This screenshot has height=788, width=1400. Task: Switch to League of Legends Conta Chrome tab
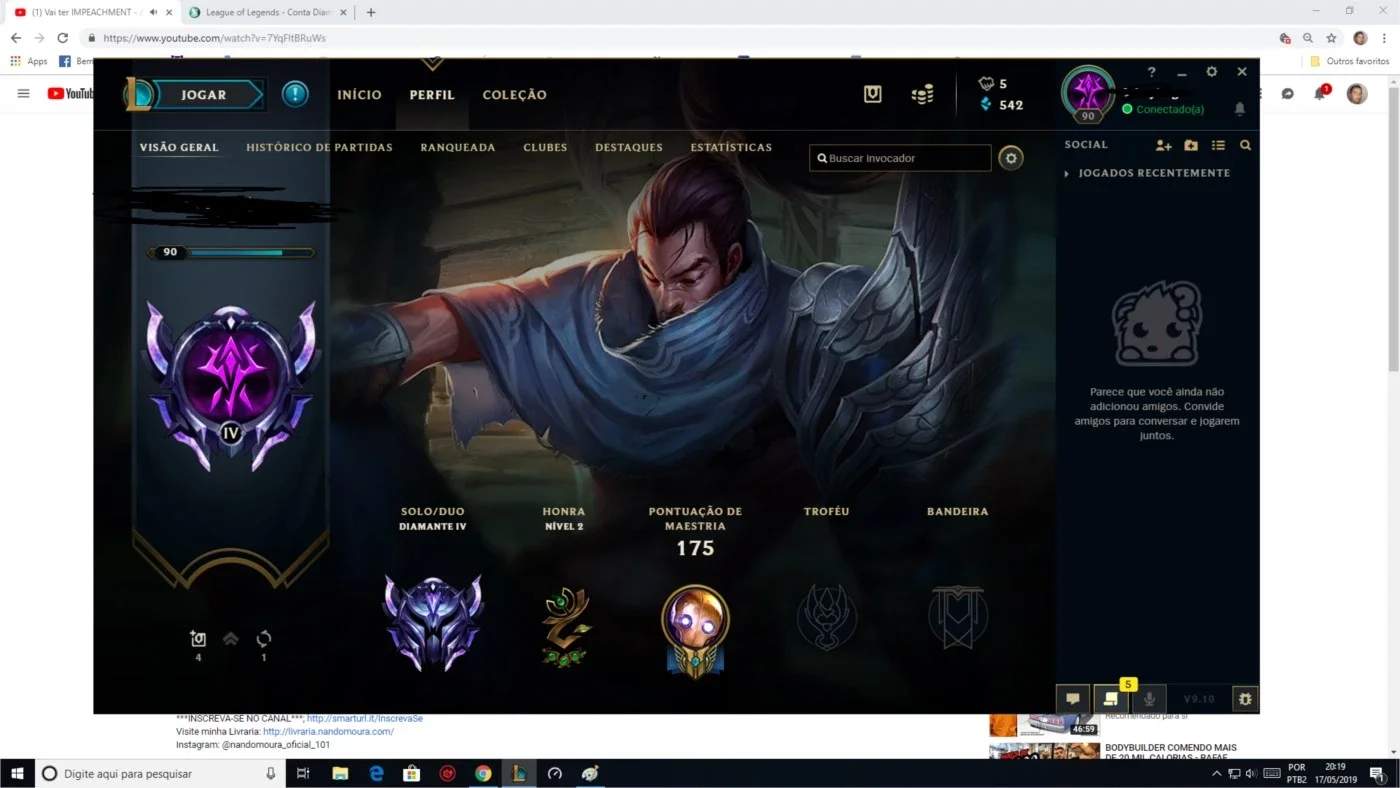pyautogui.click(x=268, y=12)
